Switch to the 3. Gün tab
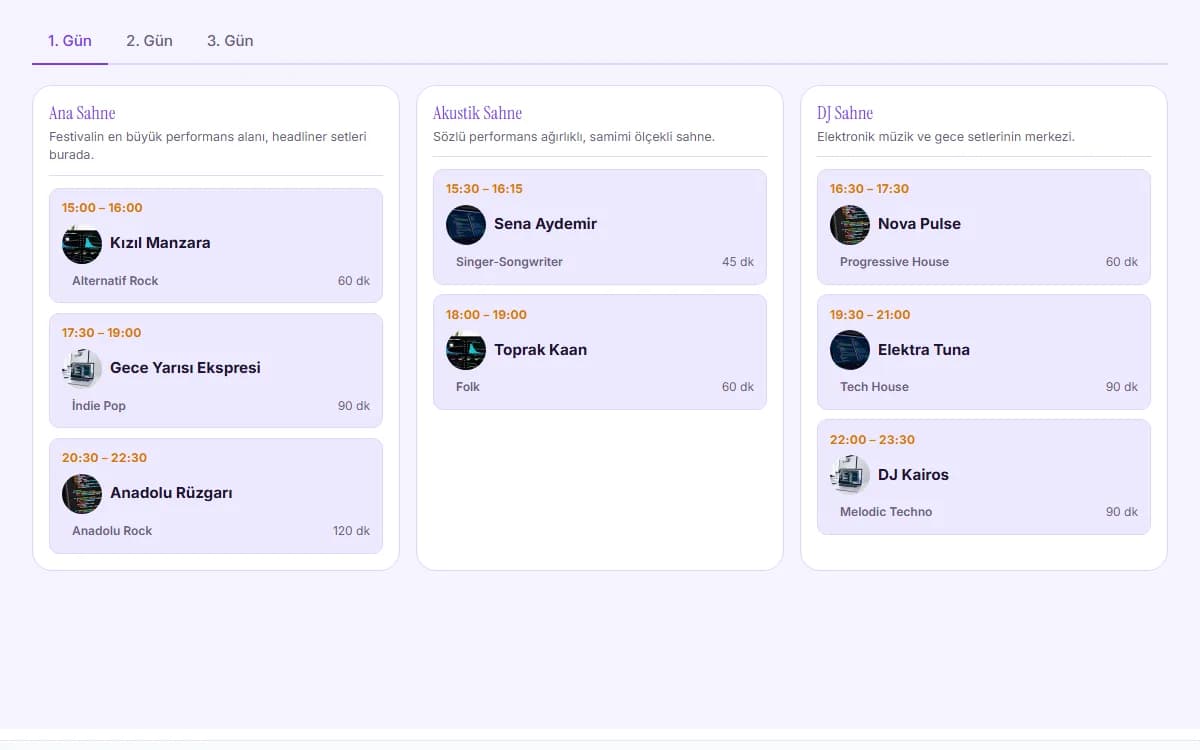The image size is (1200, 750). (x=230, y=41)
